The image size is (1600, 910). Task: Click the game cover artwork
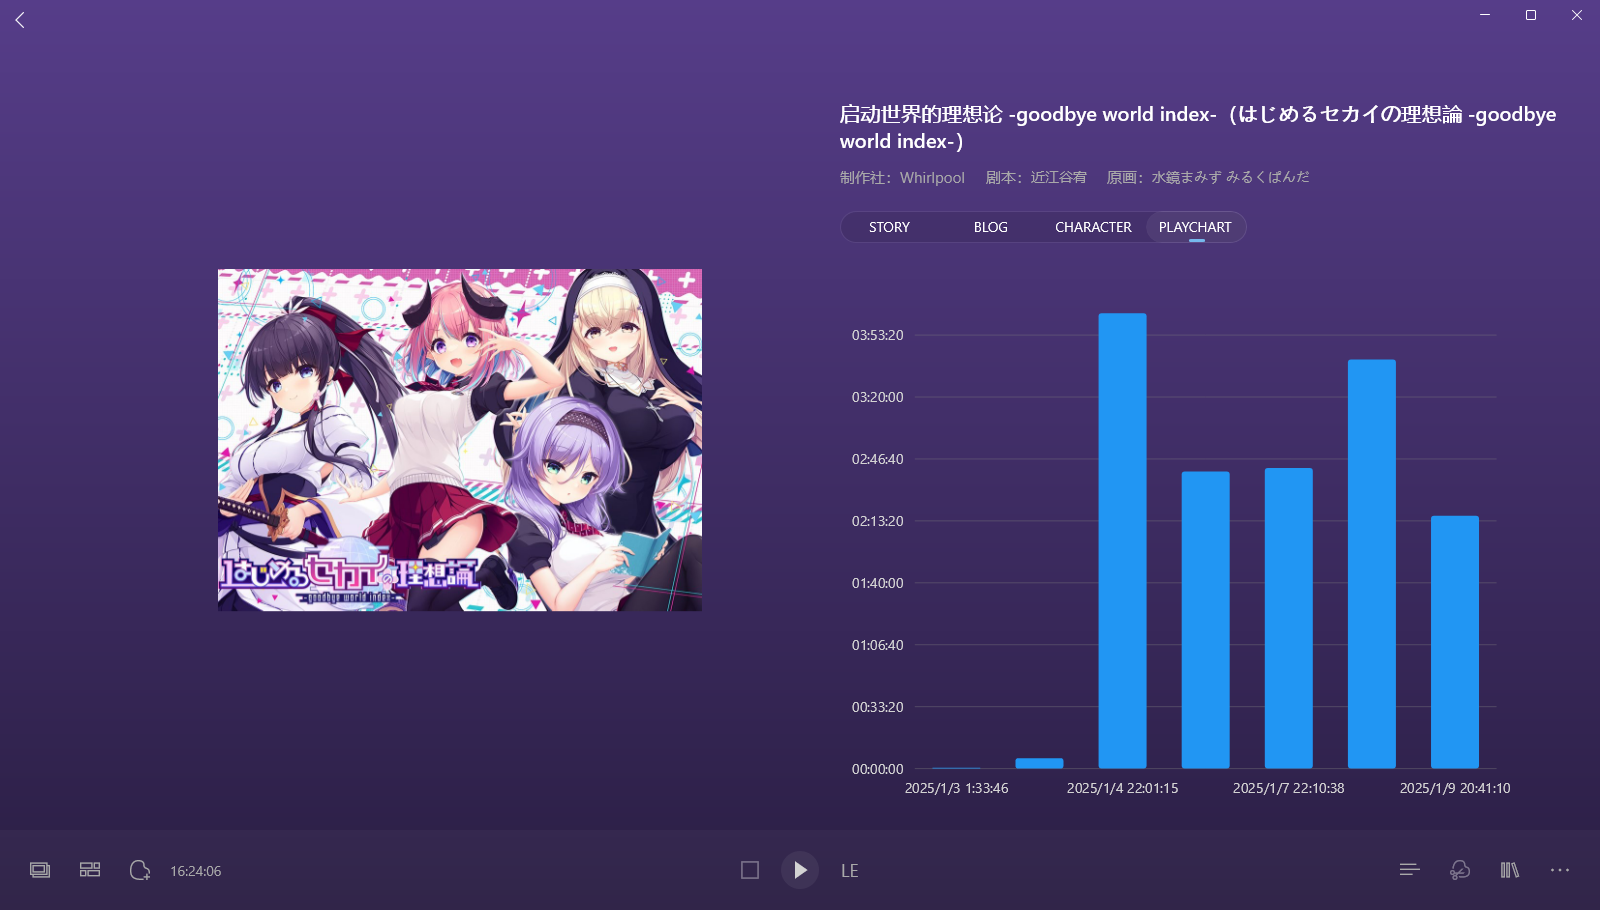point(460,440)
